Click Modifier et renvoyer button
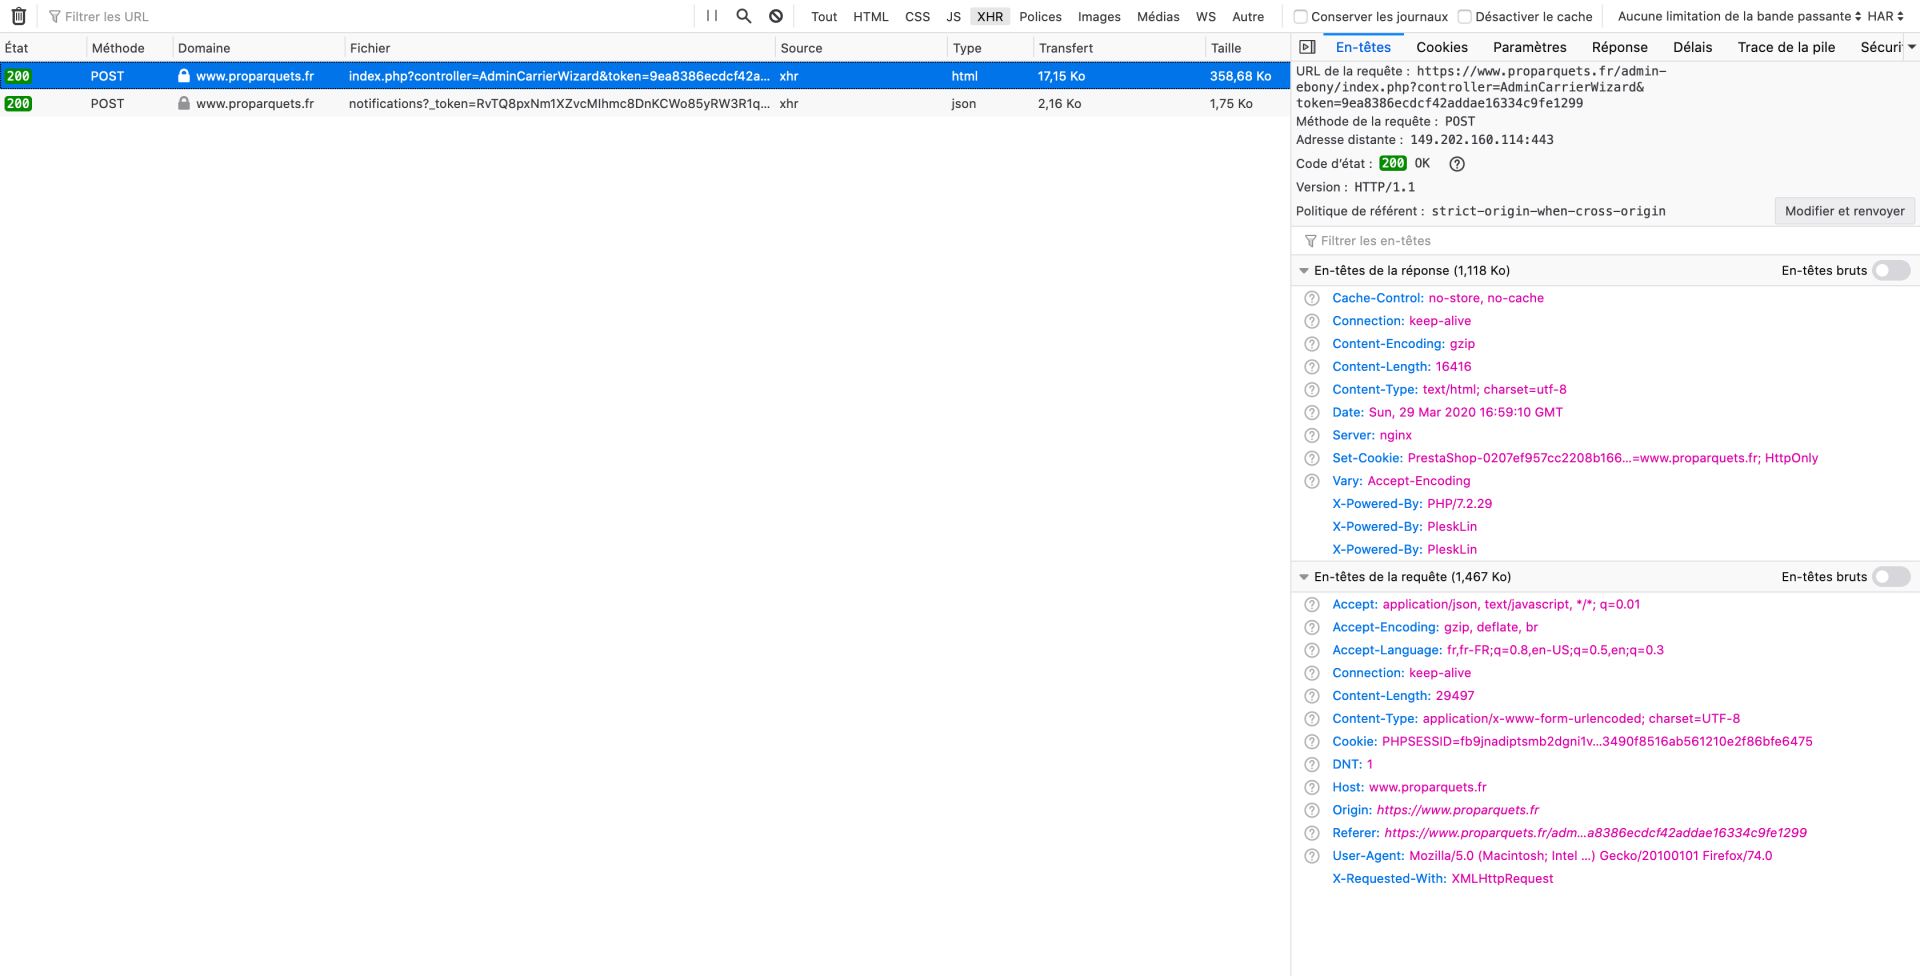Image resolution: width=1920 pixels, height=976 pixels. click(x=1844, y=211)
